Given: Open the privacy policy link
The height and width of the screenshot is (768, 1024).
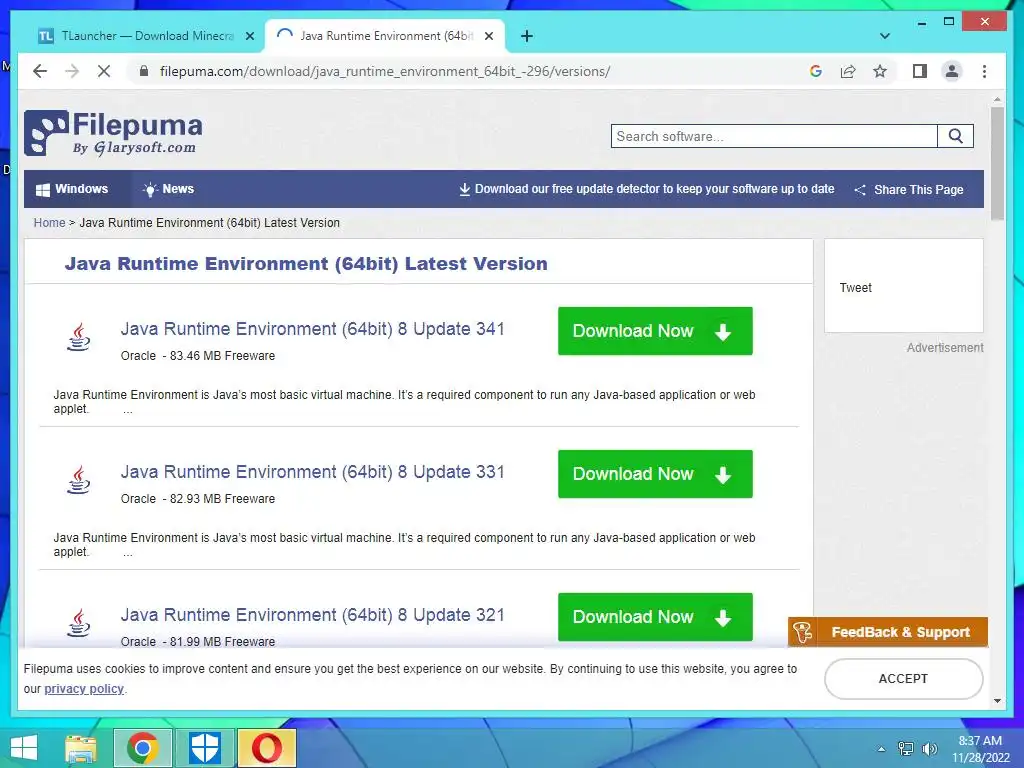Looking at the screenshot, I should point(84,689).
